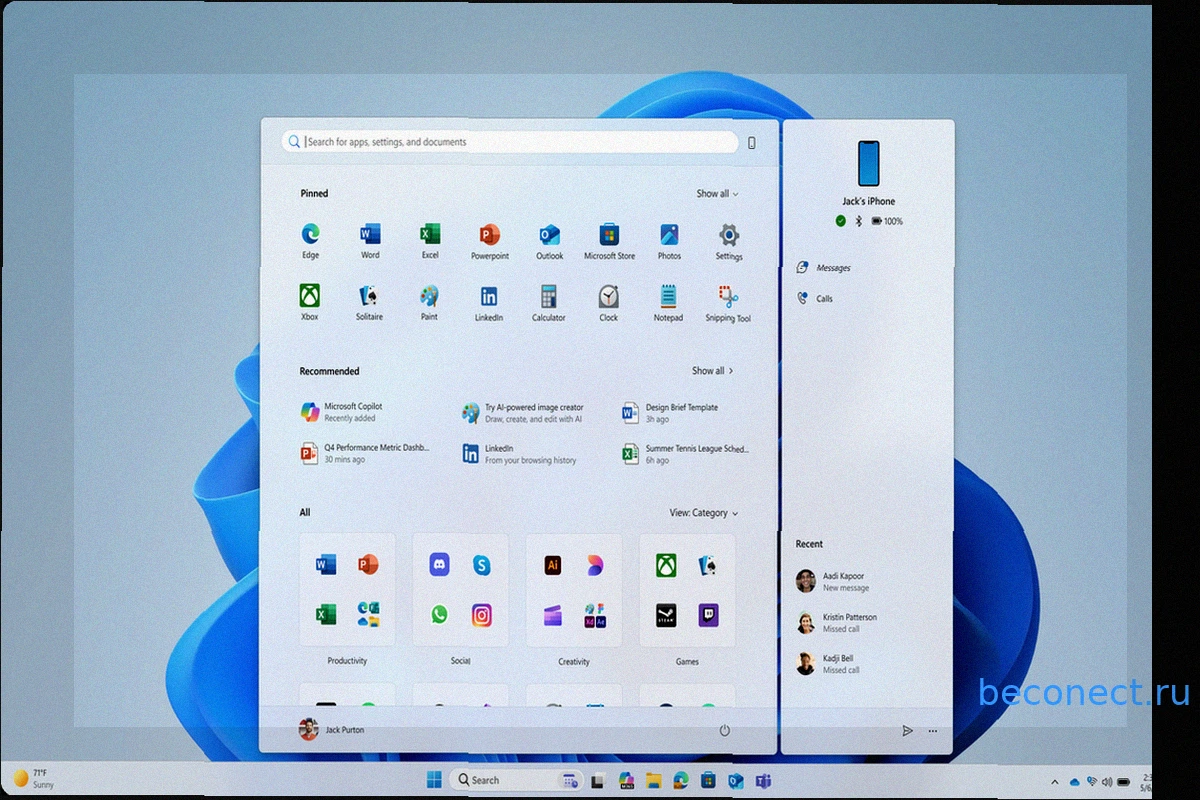This screenshot has height=800, width=1200.
Task: Open Try AI-powered image creator recommendation
Action: pyautogui.click(x=522, y=413)
